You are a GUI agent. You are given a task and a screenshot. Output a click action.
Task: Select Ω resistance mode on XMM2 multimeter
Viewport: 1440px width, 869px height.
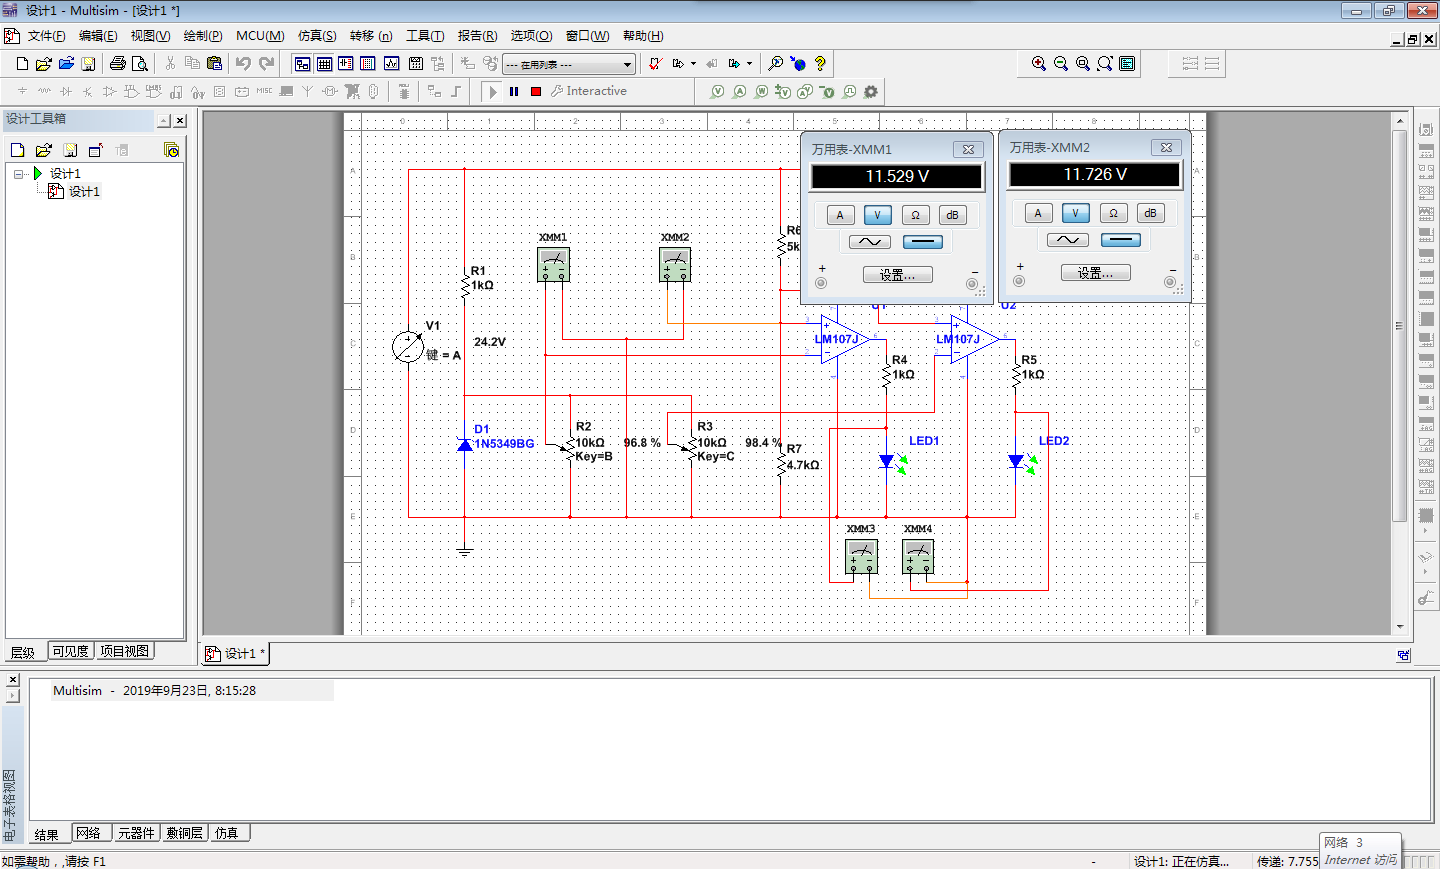1113,213
